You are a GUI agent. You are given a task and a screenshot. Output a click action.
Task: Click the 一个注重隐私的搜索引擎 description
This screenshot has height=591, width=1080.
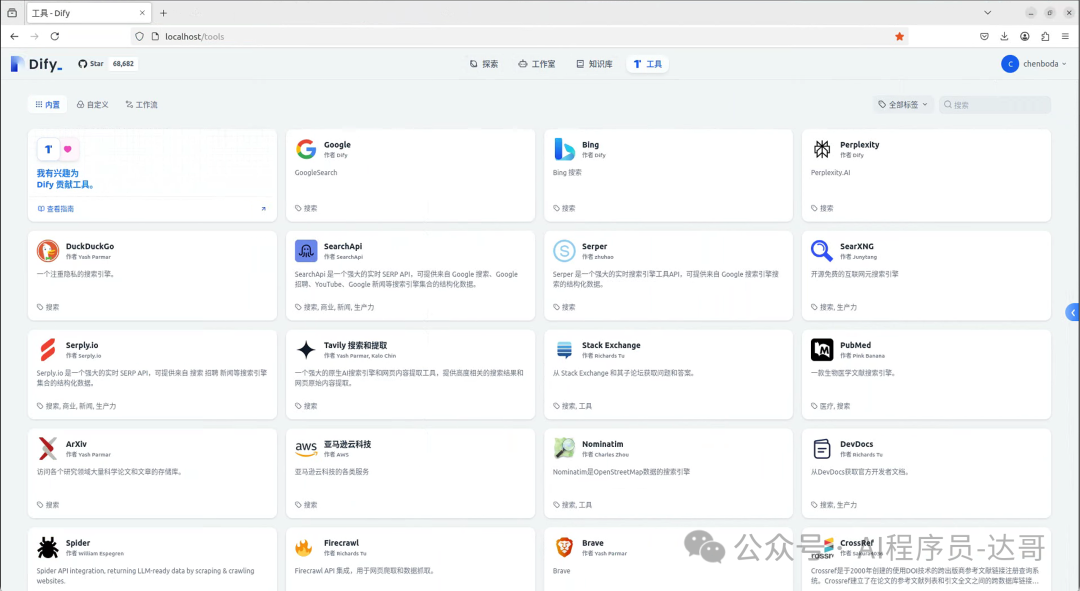[x=76, y=274]
